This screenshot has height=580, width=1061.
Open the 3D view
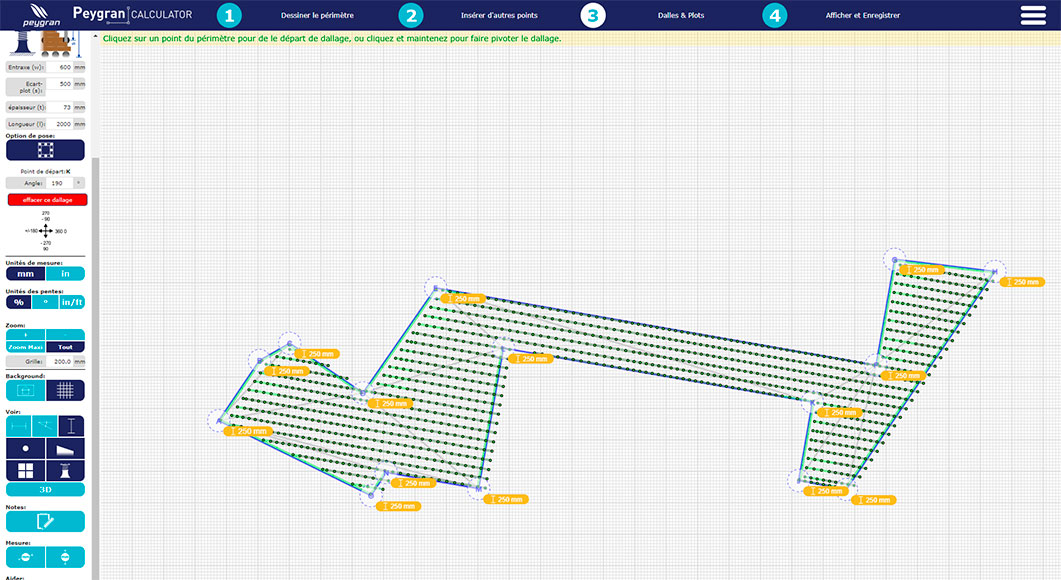pyautogui.click(x=45, y=489)
